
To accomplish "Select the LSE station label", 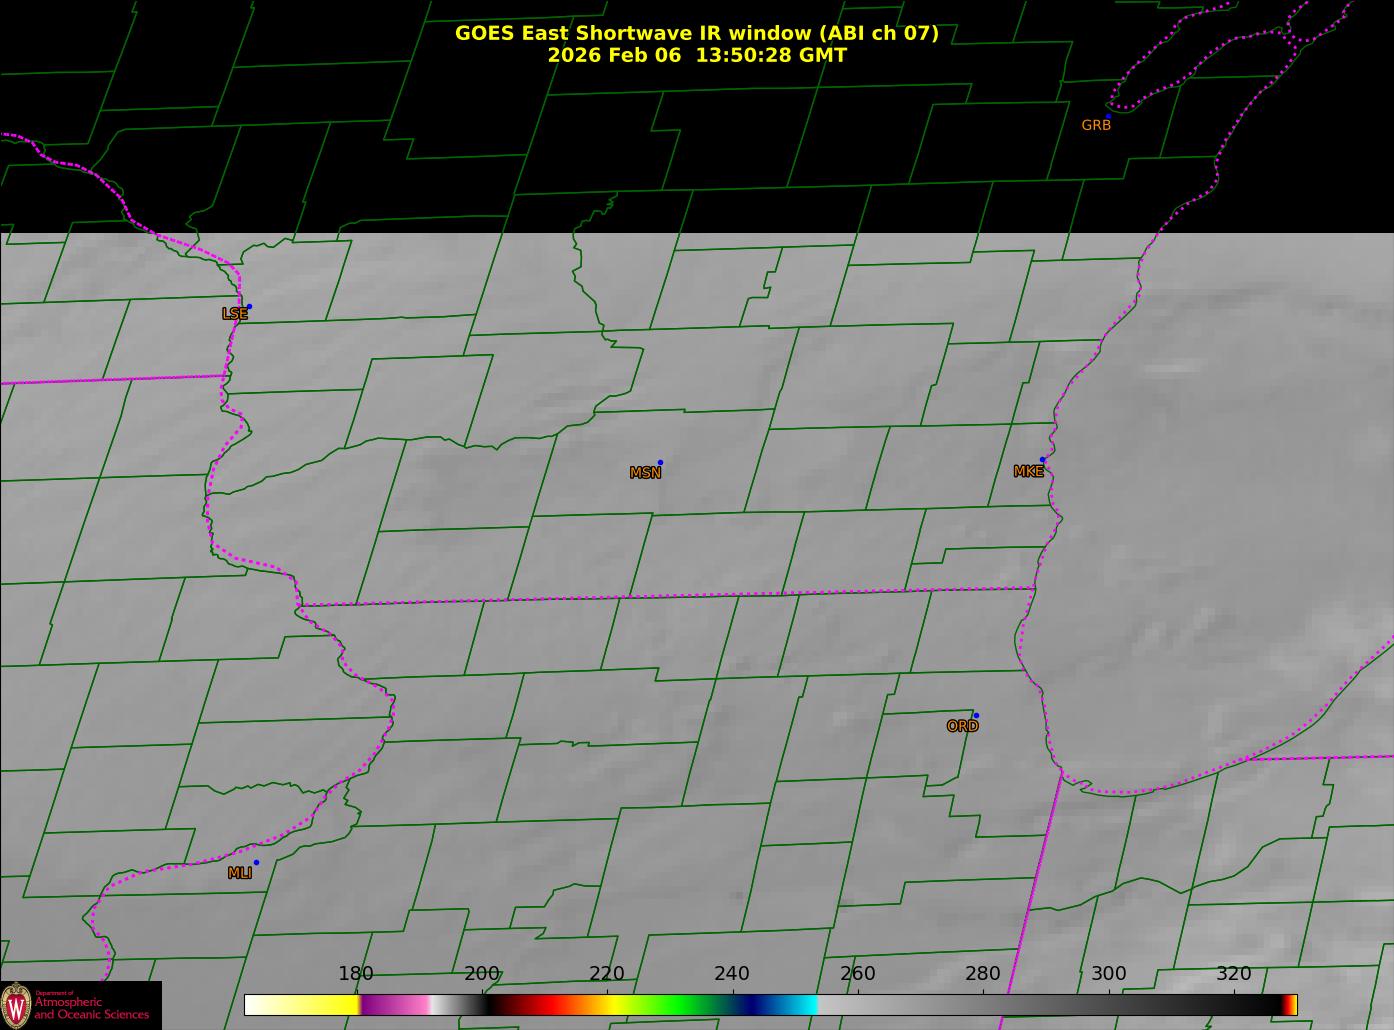I will (234, 314).
